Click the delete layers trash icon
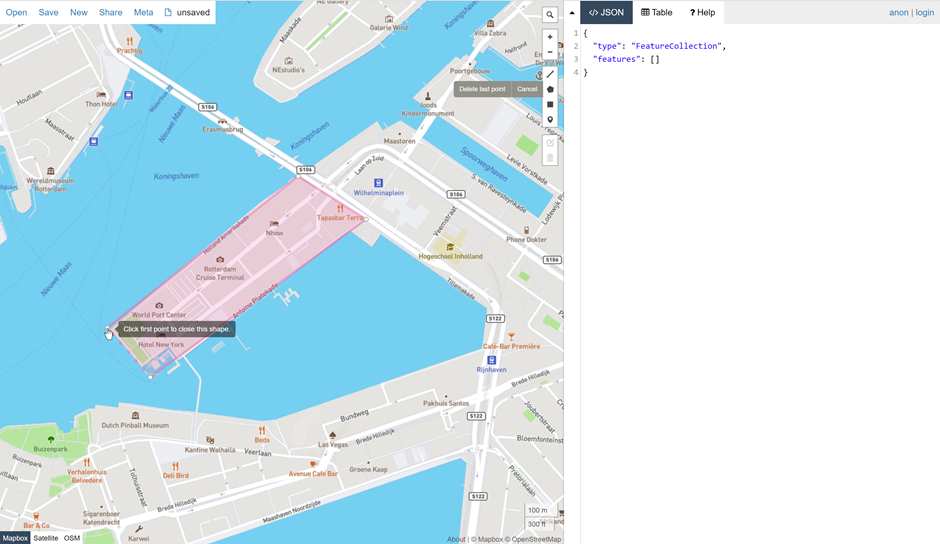Screen dimensions: 940x544 point(550,158)
